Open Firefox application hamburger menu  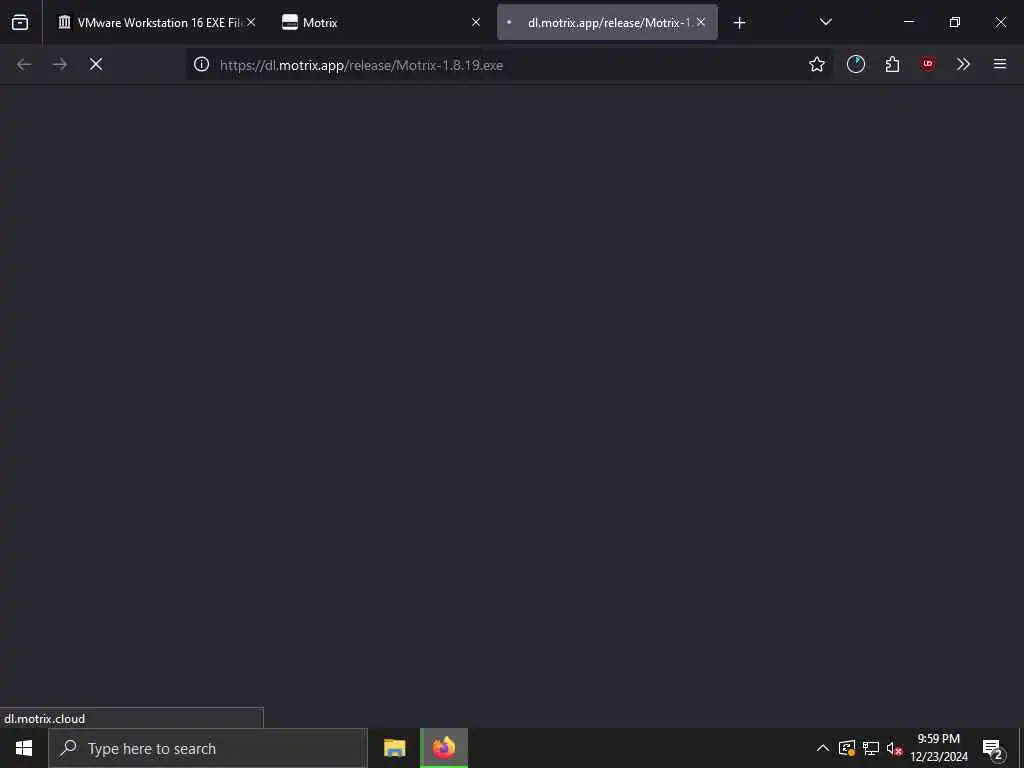click(1000, 64)
